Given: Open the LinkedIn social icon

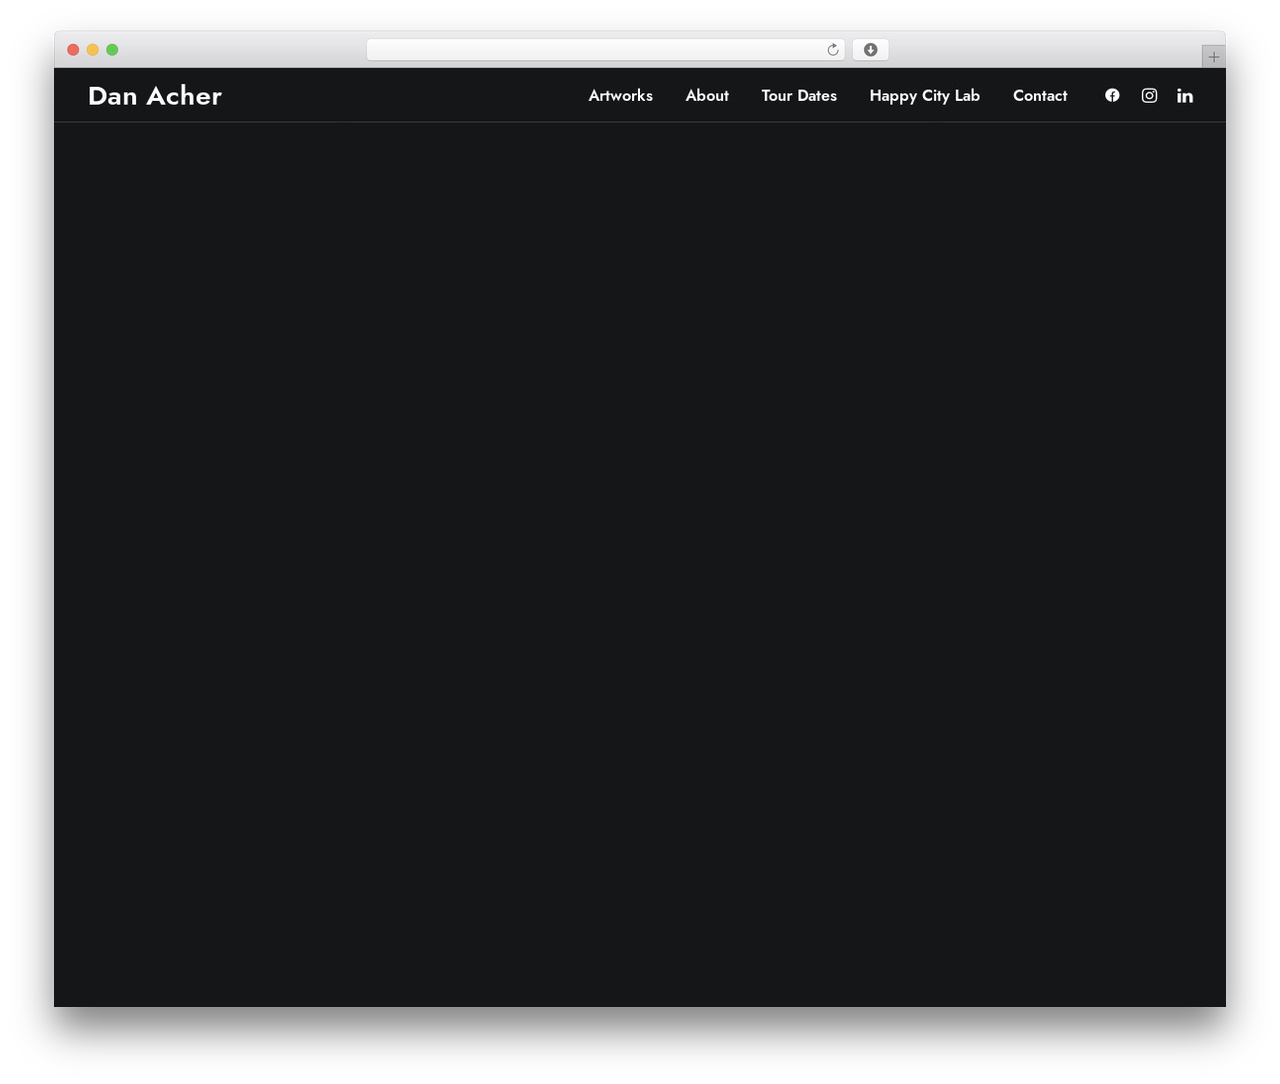Looking at the screenshot, I should 1185,95.
